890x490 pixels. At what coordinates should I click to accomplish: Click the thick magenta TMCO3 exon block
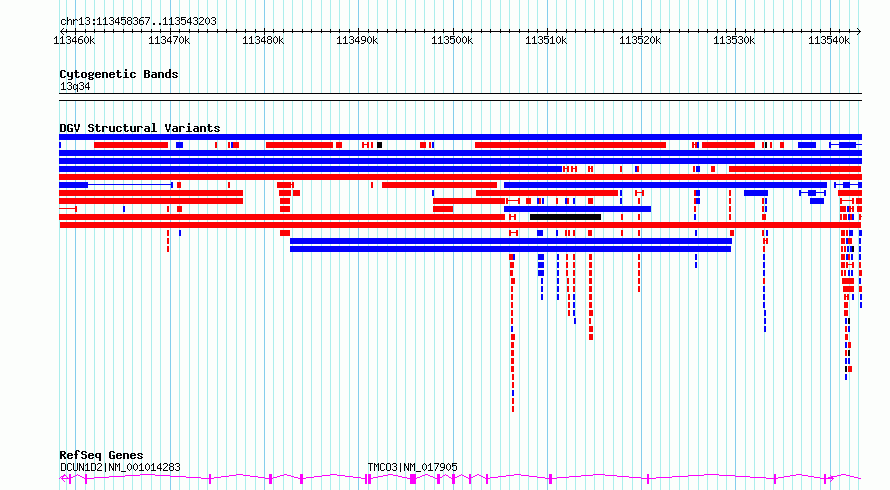[x=413, y=479]
